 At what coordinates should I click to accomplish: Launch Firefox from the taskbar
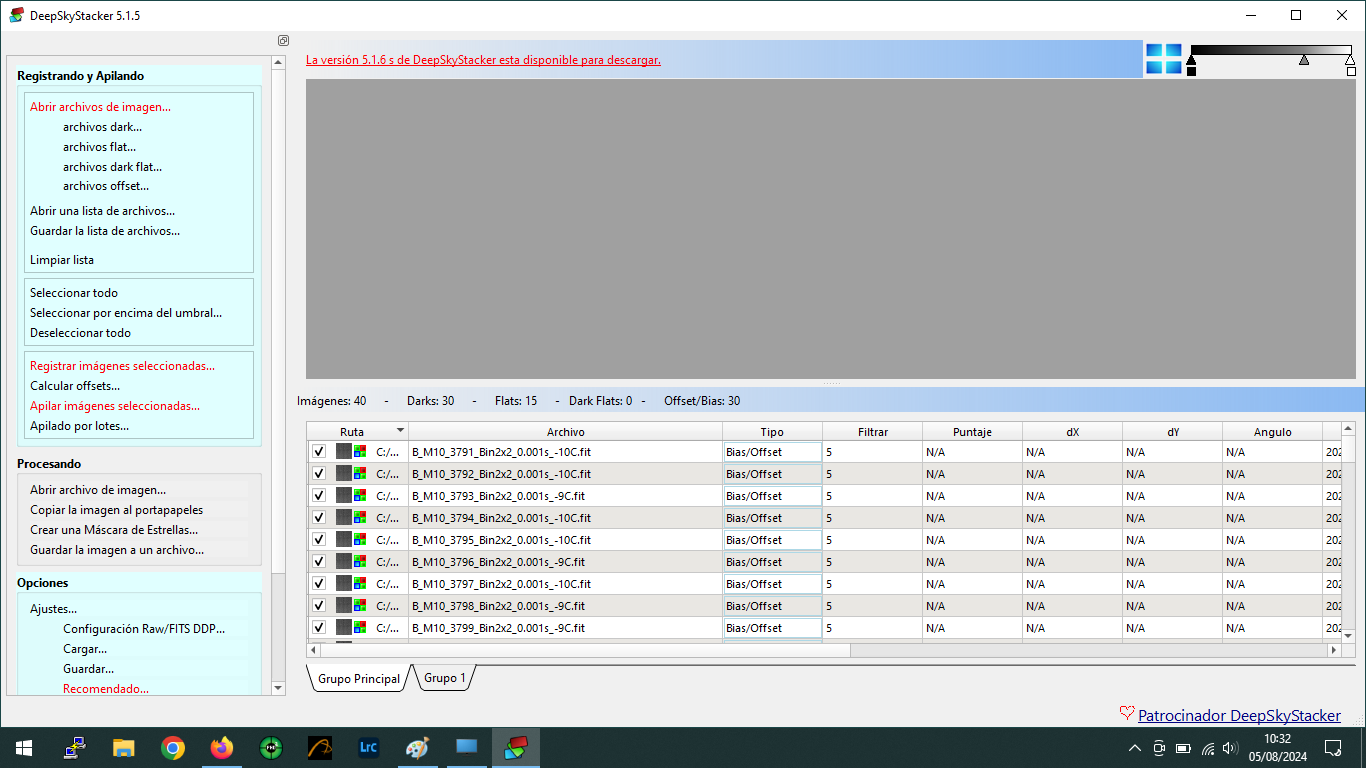point(222,748)
